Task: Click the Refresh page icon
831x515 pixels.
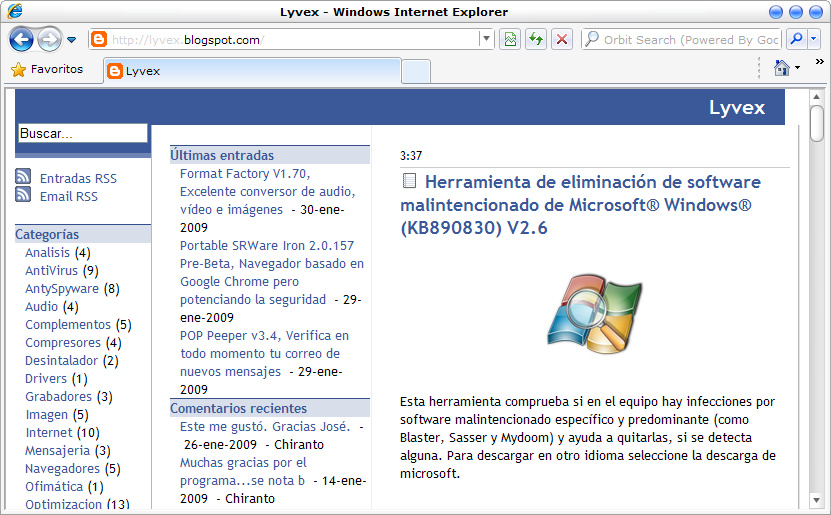Action: point(536,40)
